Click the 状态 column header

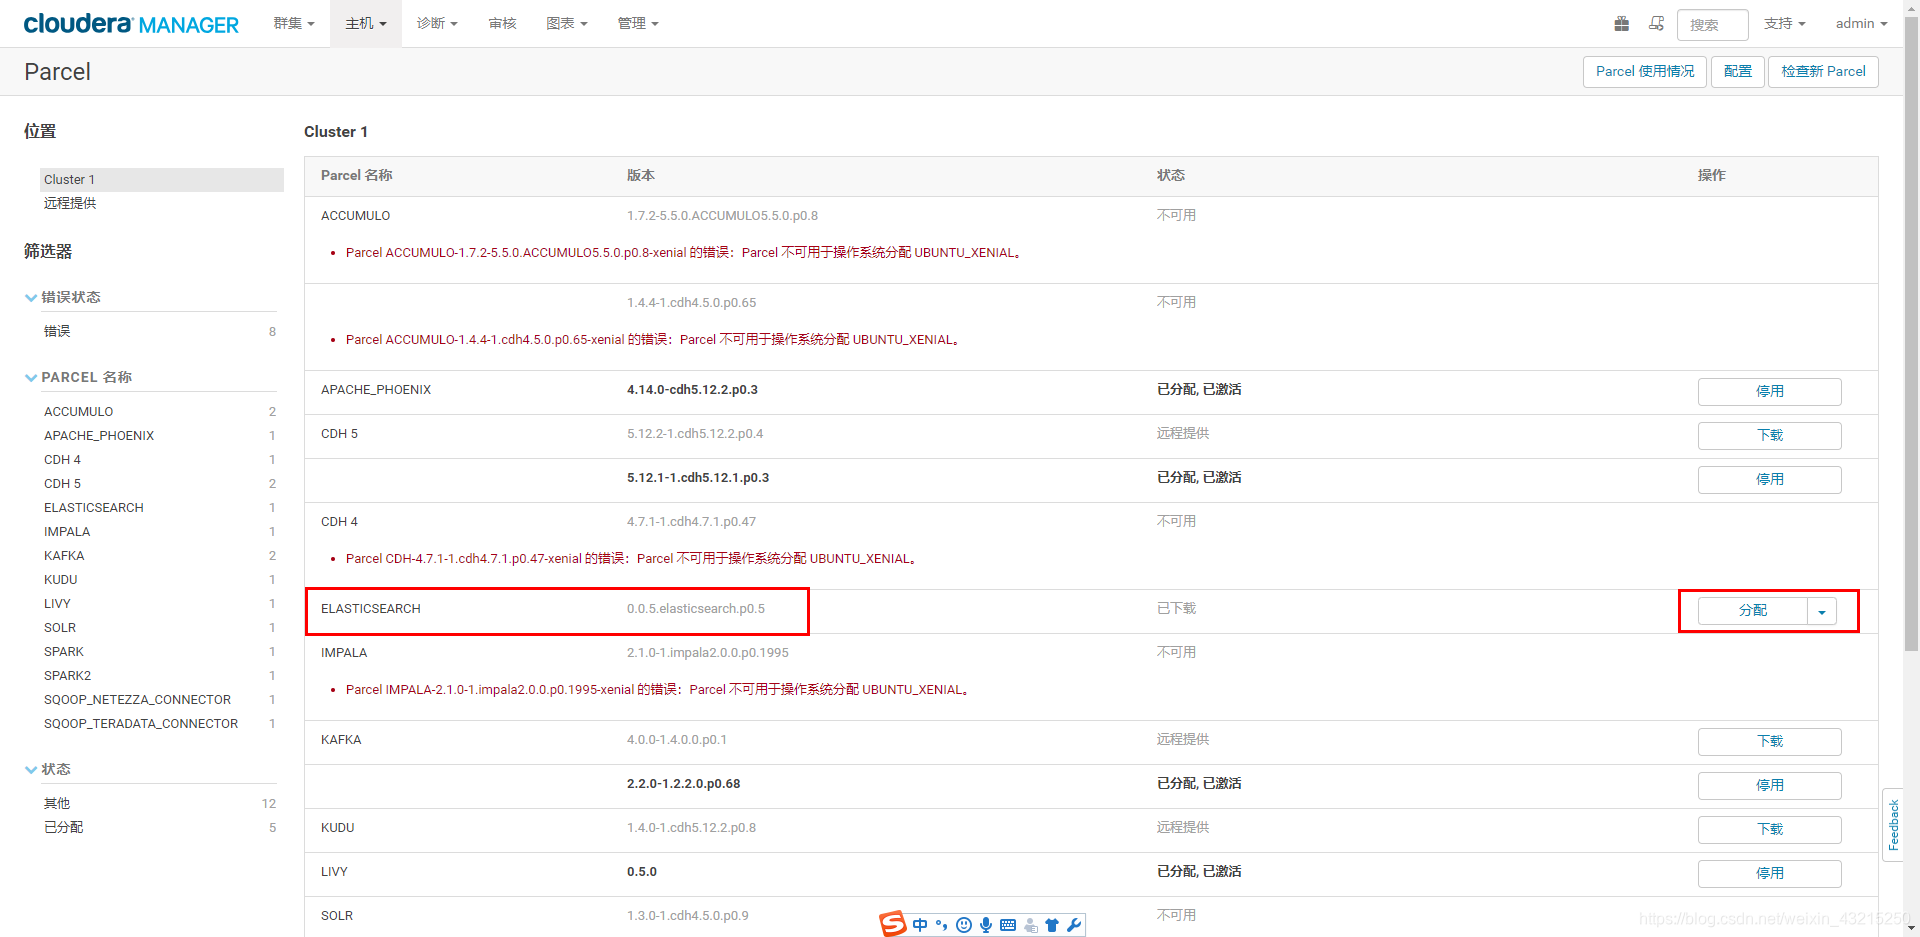(x=1171, y=176)
